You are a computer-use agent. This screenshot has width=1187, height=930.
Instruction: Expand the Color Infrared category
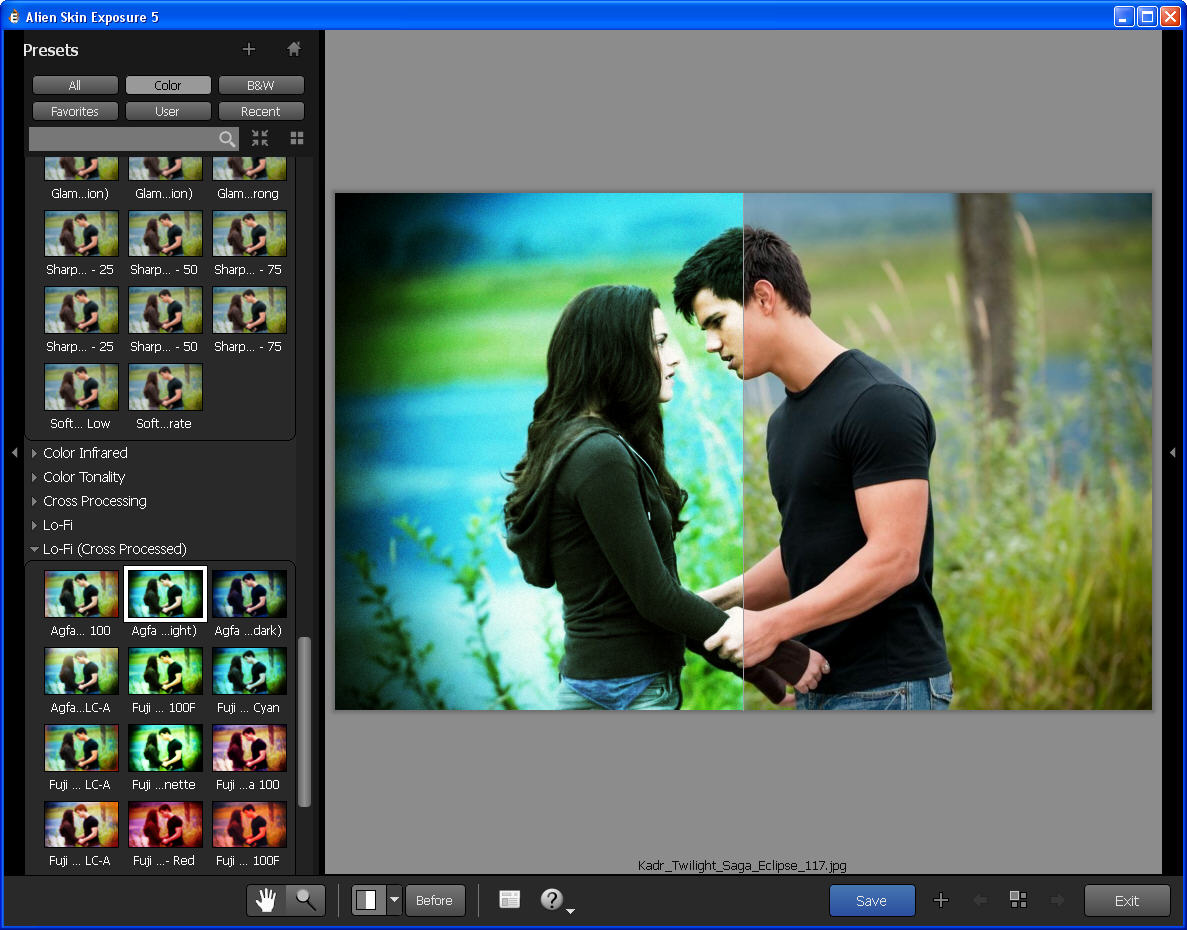[34, 453]
